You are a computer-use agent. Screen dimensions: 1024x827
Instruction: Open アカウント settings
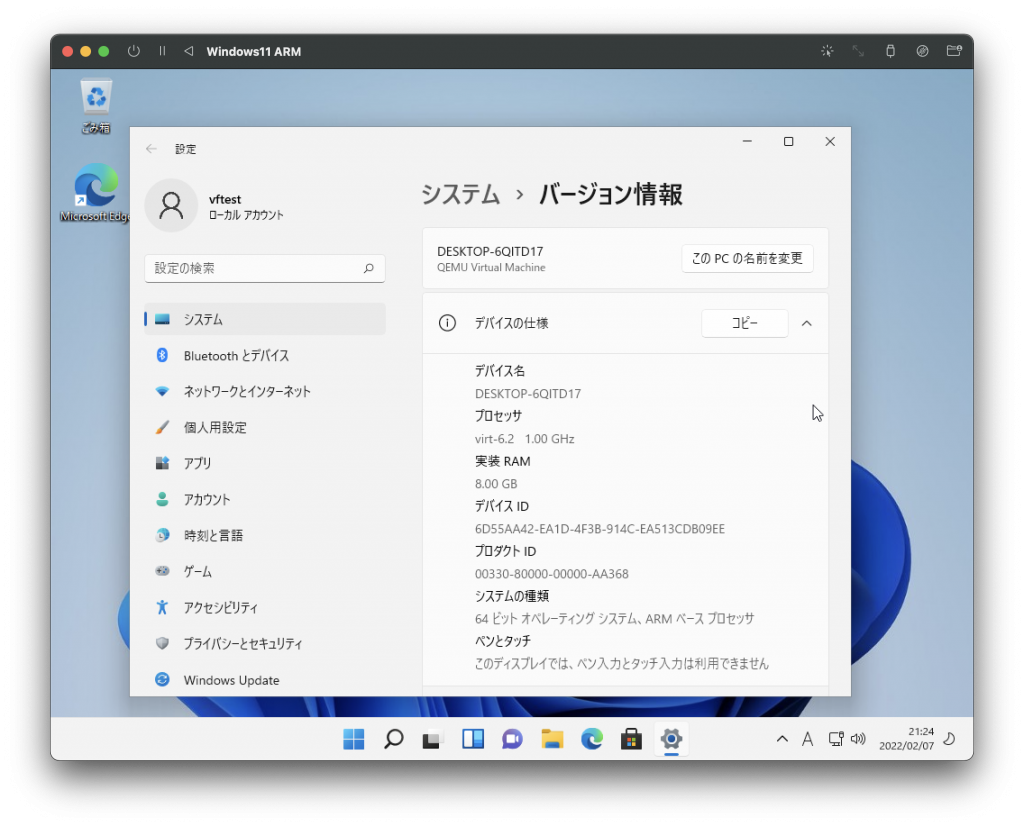point(264,500)
